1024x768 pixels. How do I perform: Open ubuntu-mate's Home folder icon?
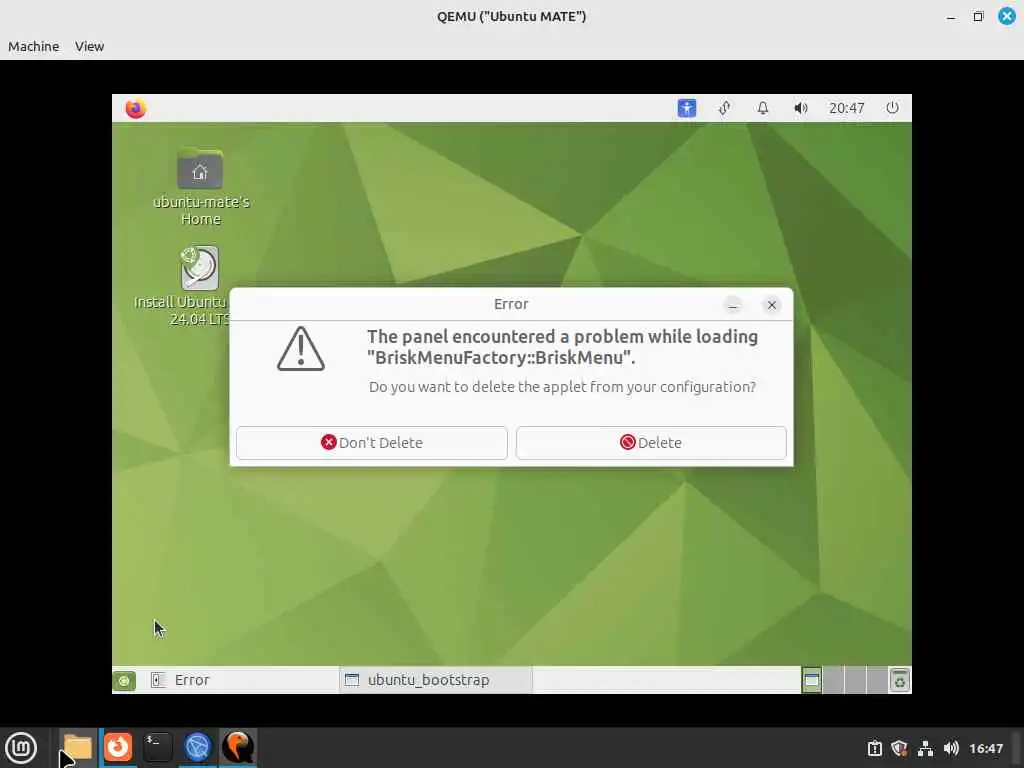[x=200, y=187]
